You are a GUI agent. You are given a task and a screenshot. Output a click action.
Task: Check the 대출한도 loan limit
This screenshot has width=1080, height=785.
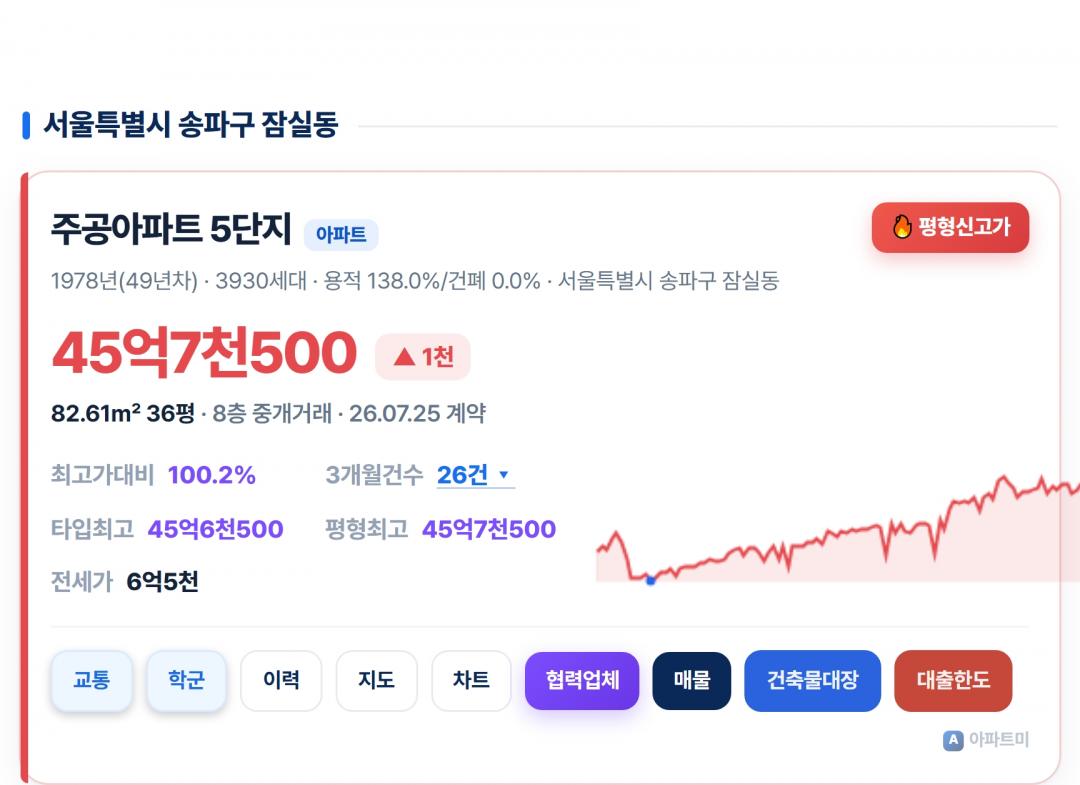[x=953, y=680]
